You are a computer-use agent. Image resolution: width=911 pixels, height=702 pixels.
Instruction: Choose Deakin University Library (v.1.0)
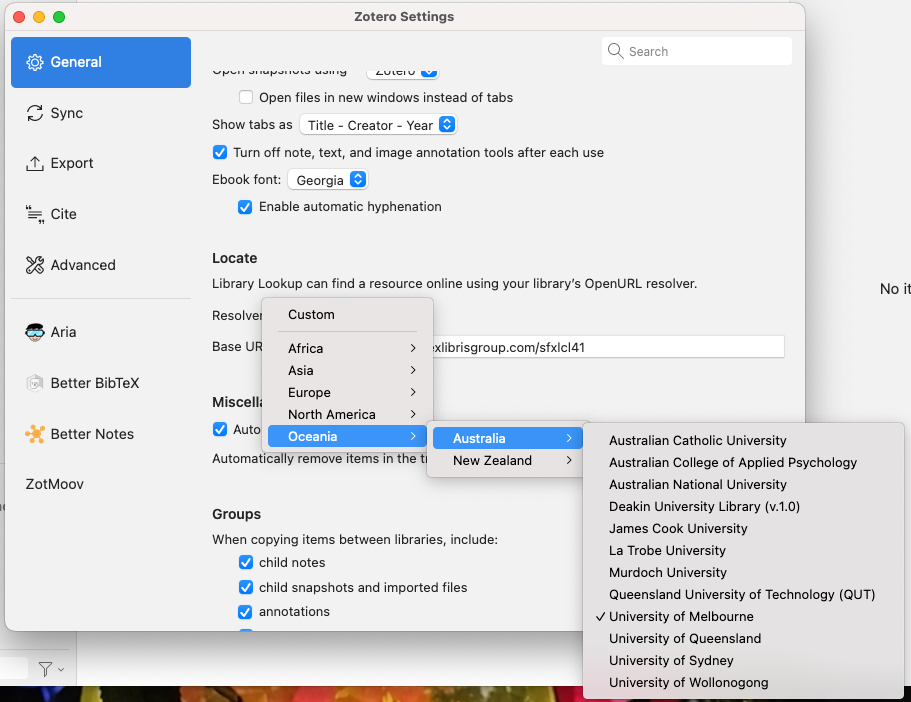pyautogui.click(x=744, y=507)
